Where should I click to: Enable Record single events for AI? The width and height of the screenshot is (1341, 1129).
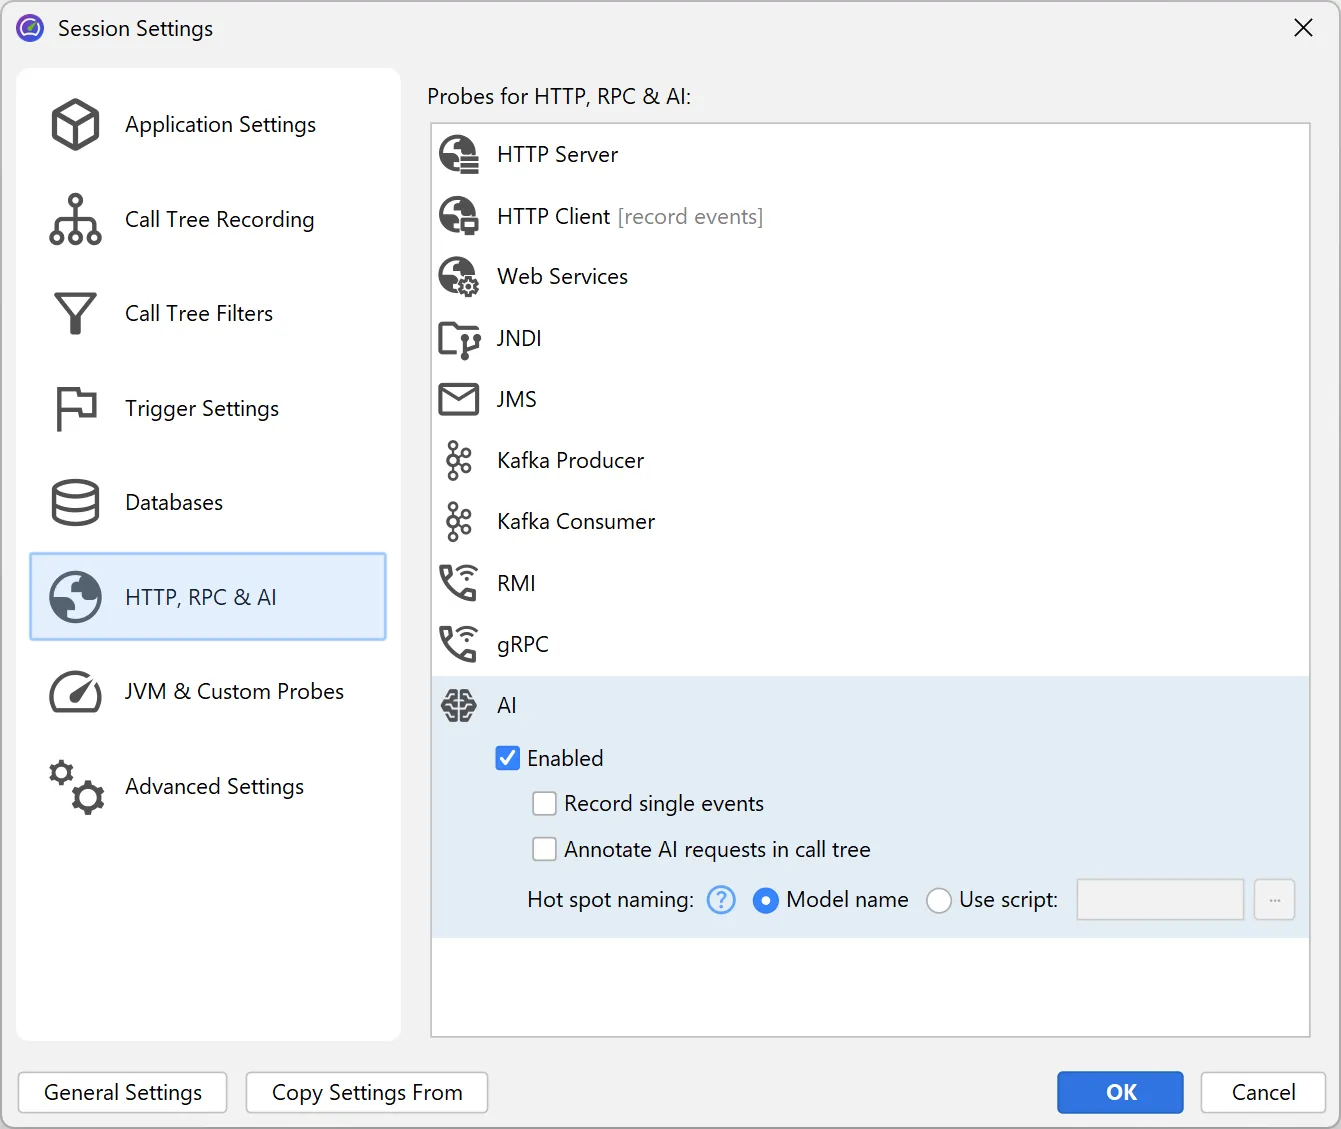(544, 803)
